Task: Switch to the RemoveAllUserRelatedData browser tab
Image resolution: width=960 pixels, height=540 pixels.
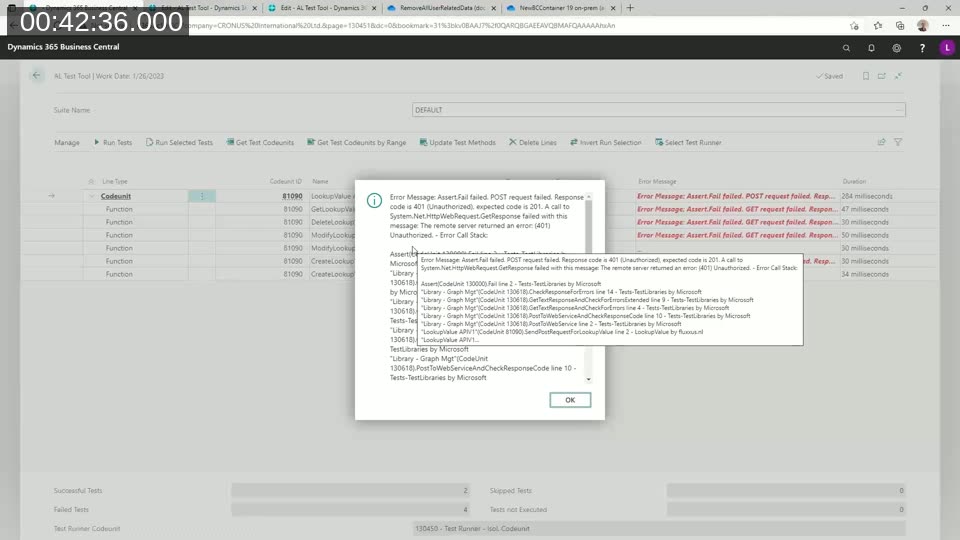Action: [x=442, y=8]
